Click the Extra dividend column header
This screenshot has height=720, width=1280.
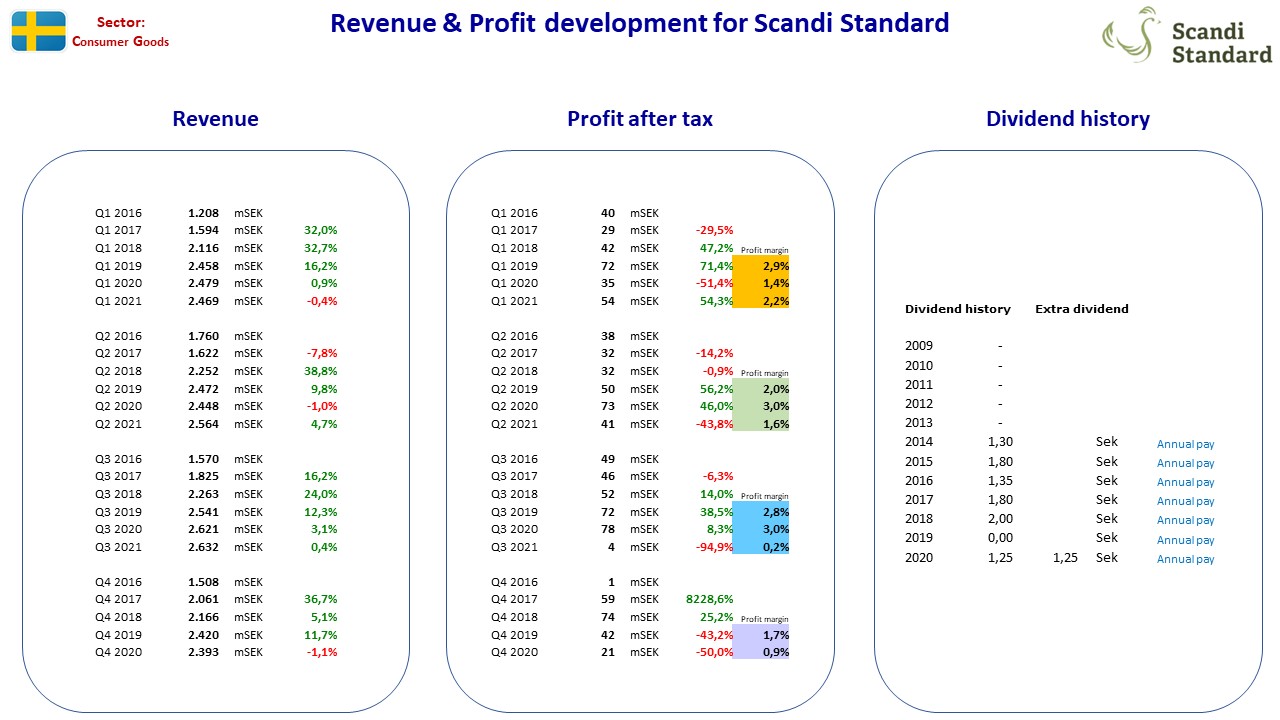click(x=1082, y=309)
